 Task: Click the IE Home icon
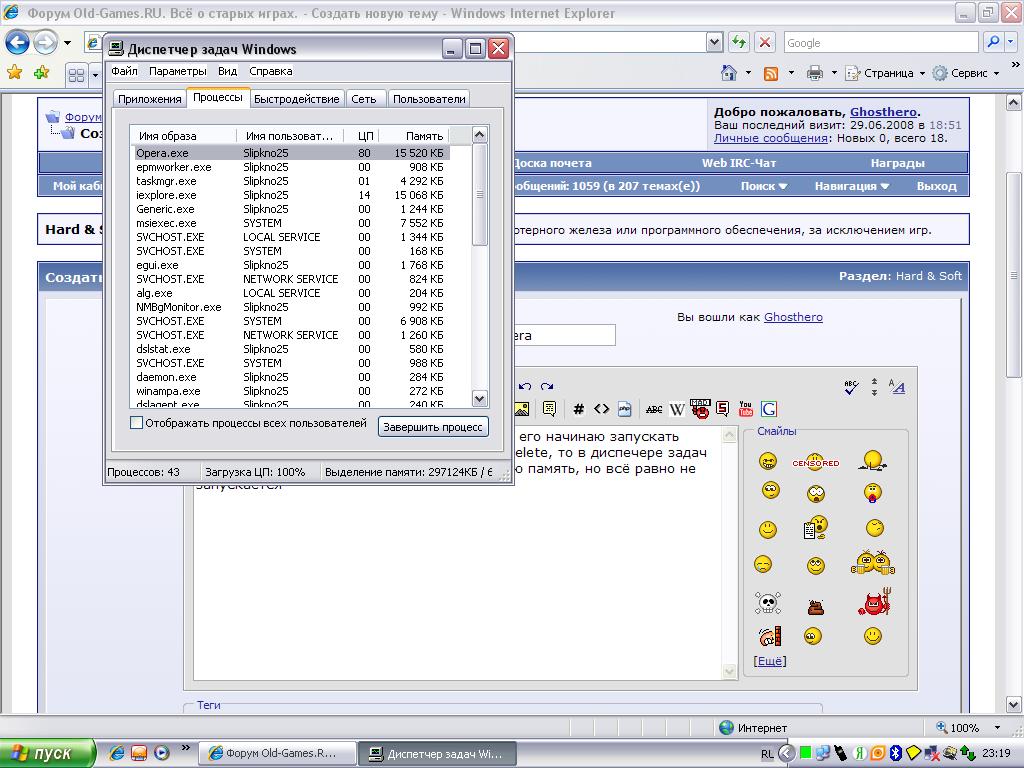point(729,73)
